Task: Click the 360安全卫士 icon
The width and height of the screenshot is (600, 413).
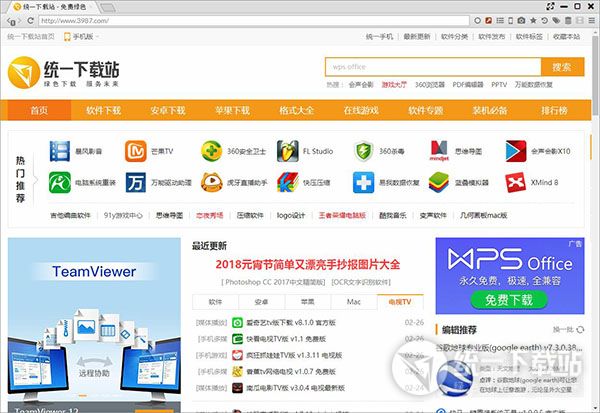Action: [211, 151]
